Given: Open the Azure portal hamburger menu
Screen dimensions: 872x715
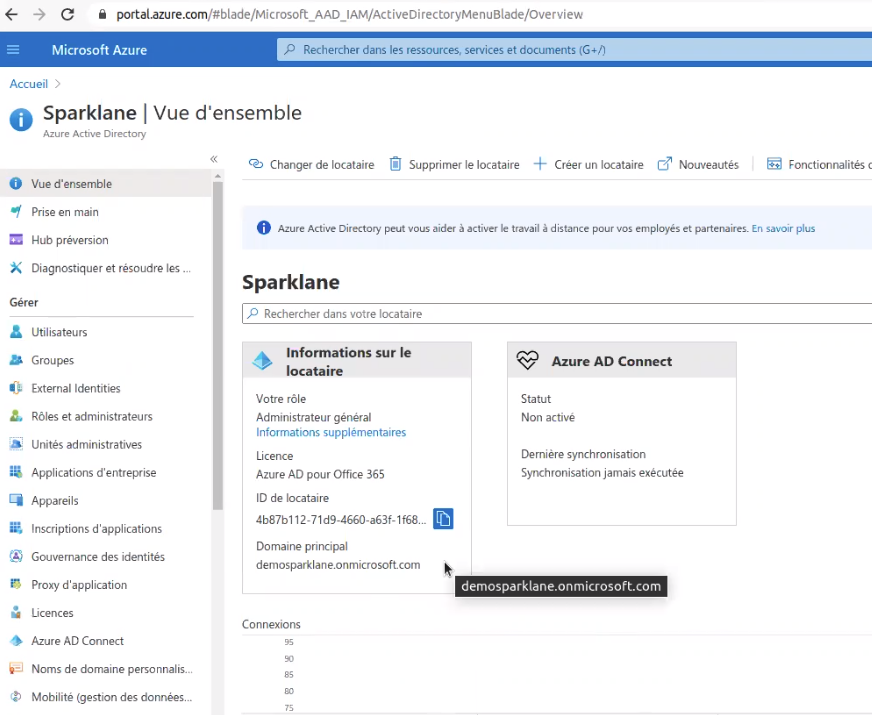Looking at the screenshot, I should [13, 49].
